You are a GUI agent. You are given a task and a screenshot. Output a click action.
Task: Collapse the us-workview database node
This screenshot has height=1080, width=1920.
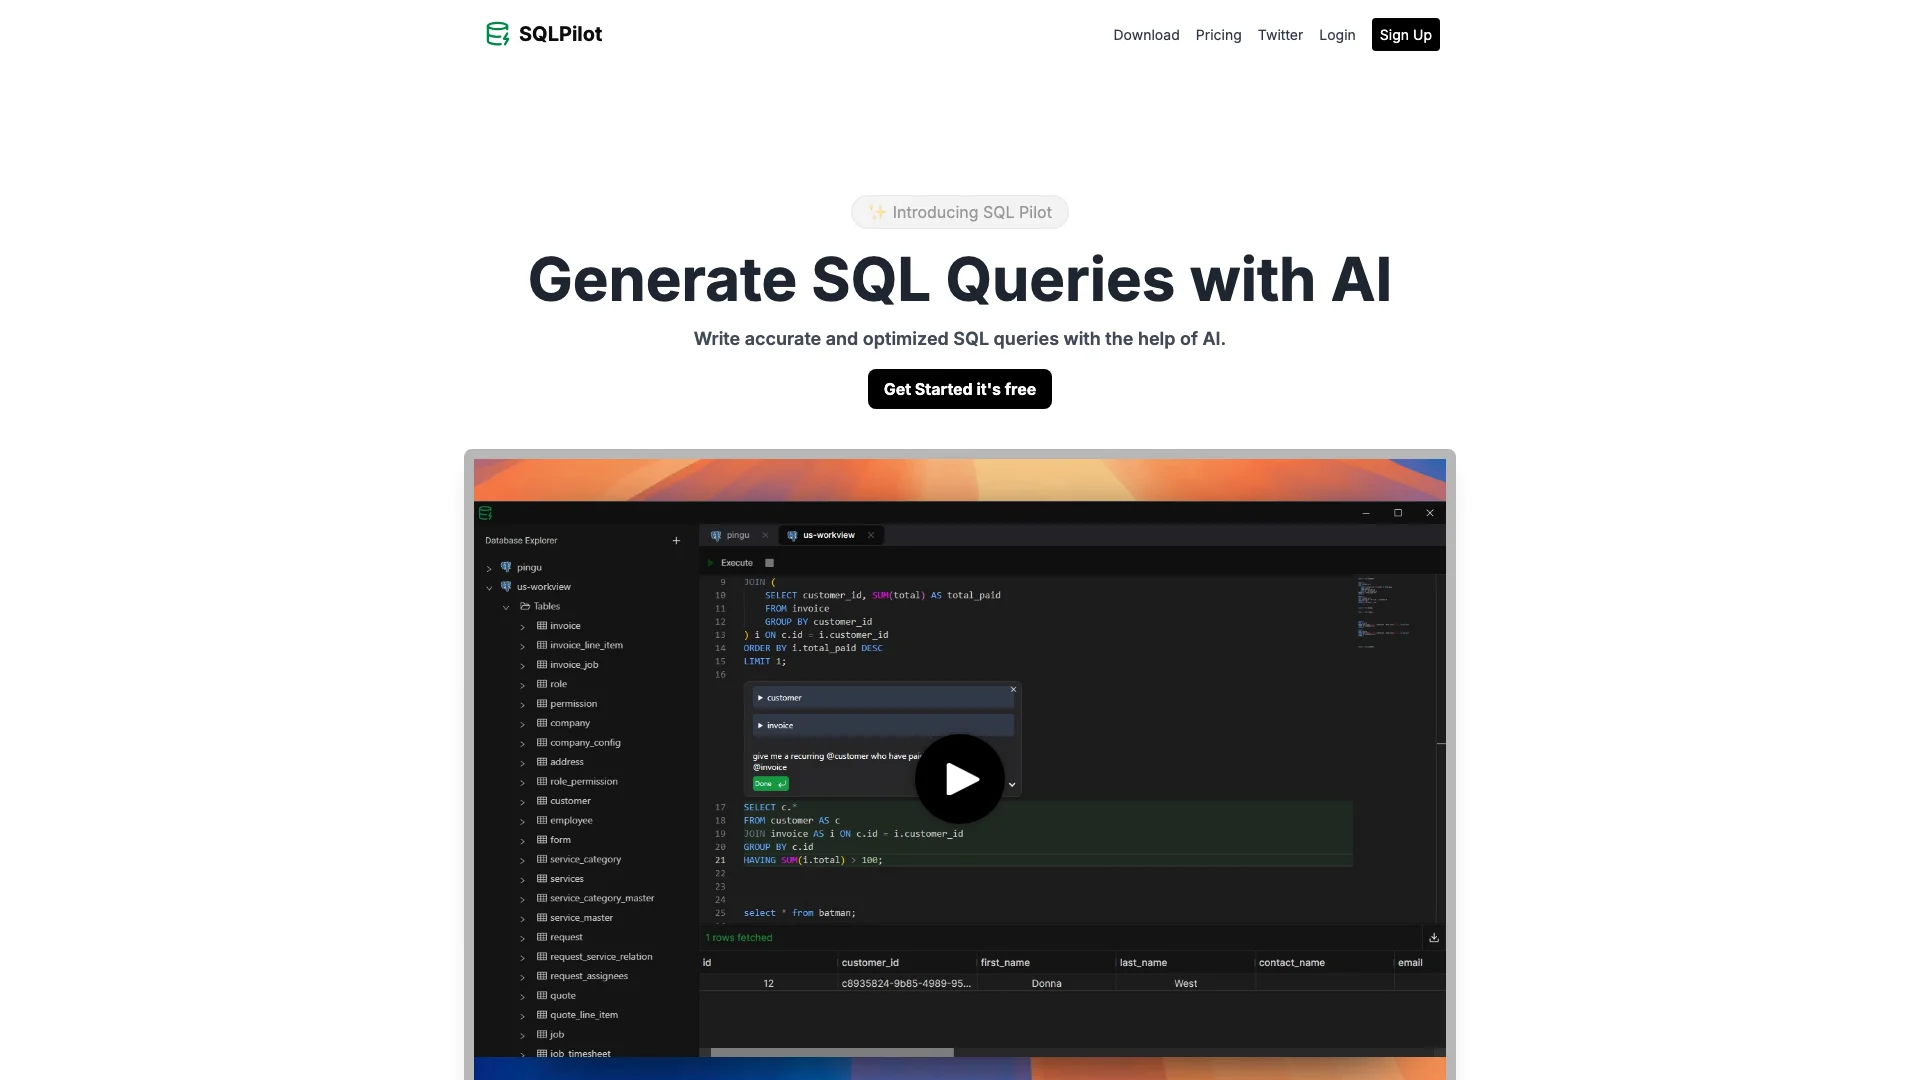[489, 587]
